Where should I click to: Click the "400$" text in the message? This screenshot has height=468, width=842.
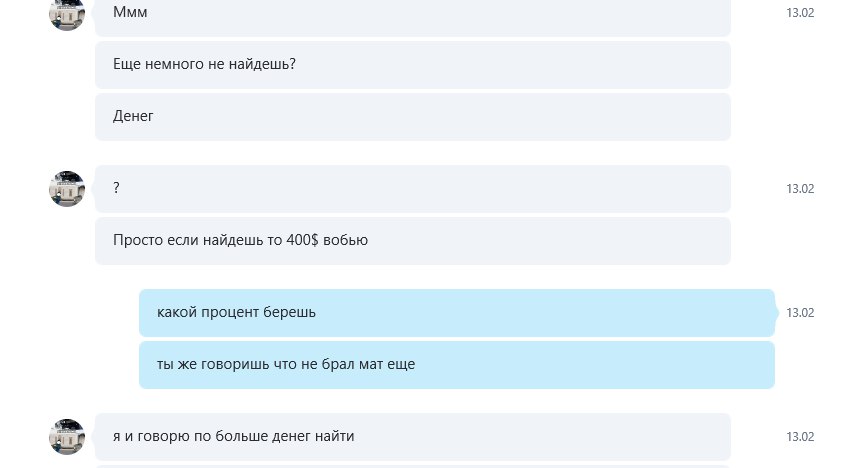tap(302, 240)
